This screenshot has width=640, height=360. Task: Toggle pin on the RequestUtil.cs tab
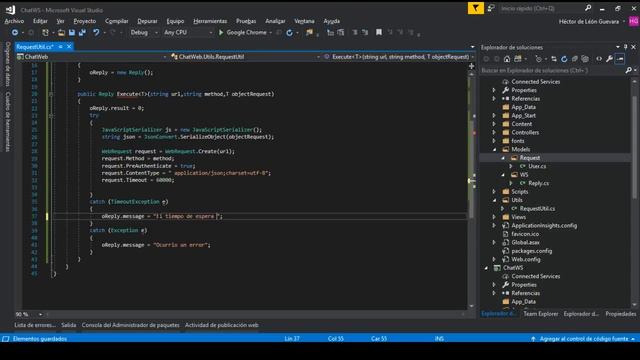pyautogui.click(x=60, y=47)
